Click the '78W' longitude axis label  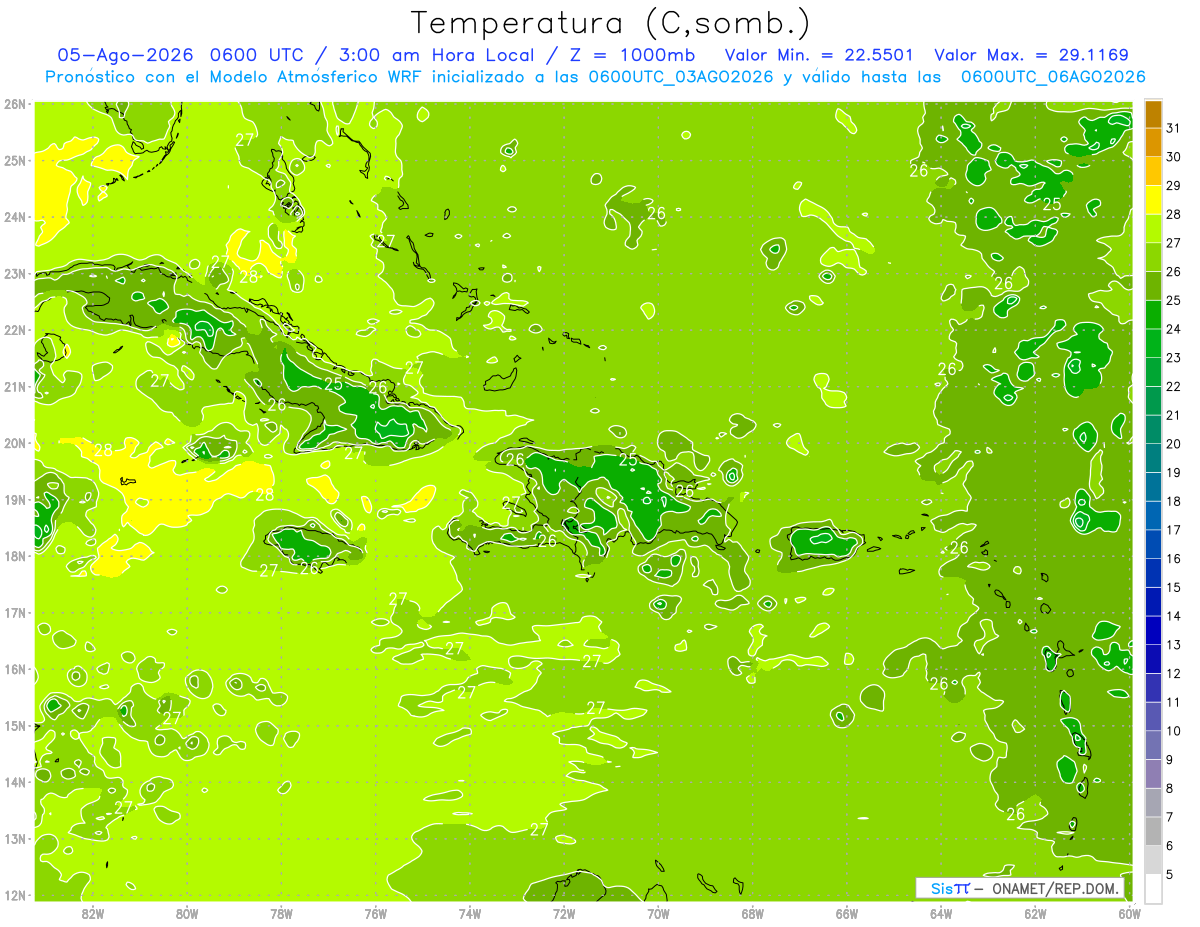pos(281,913)
